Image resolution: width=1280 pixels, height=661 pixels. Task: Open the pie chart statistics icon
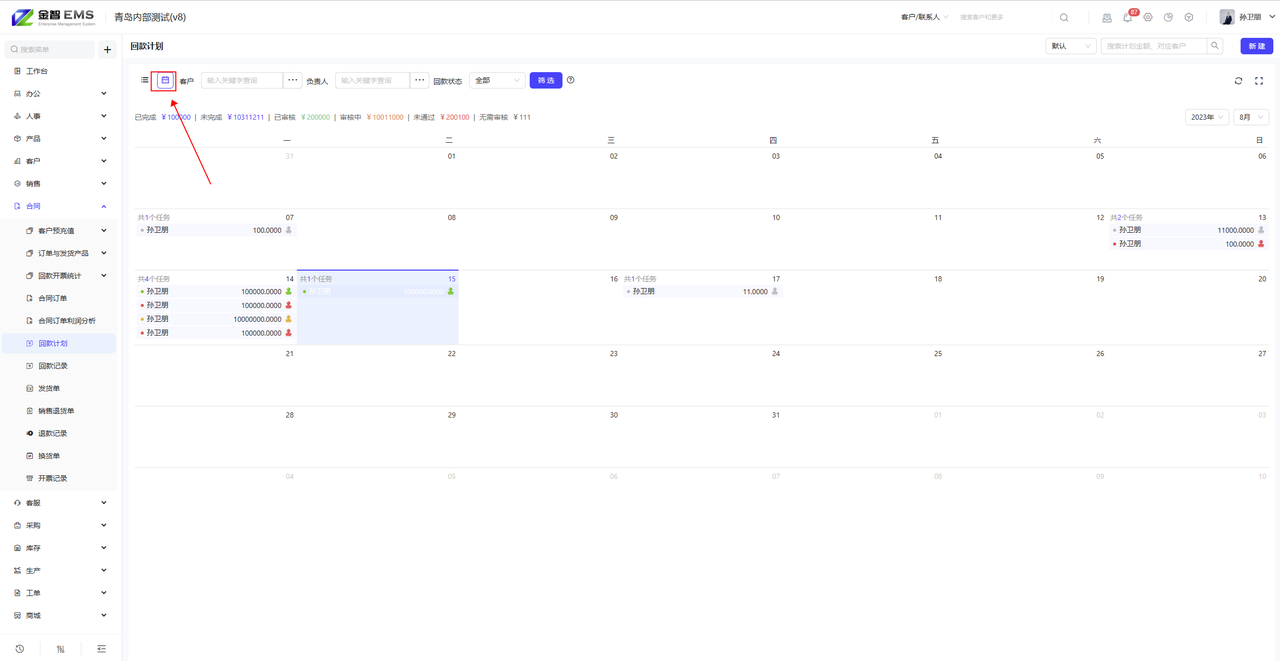(1168, 17)
